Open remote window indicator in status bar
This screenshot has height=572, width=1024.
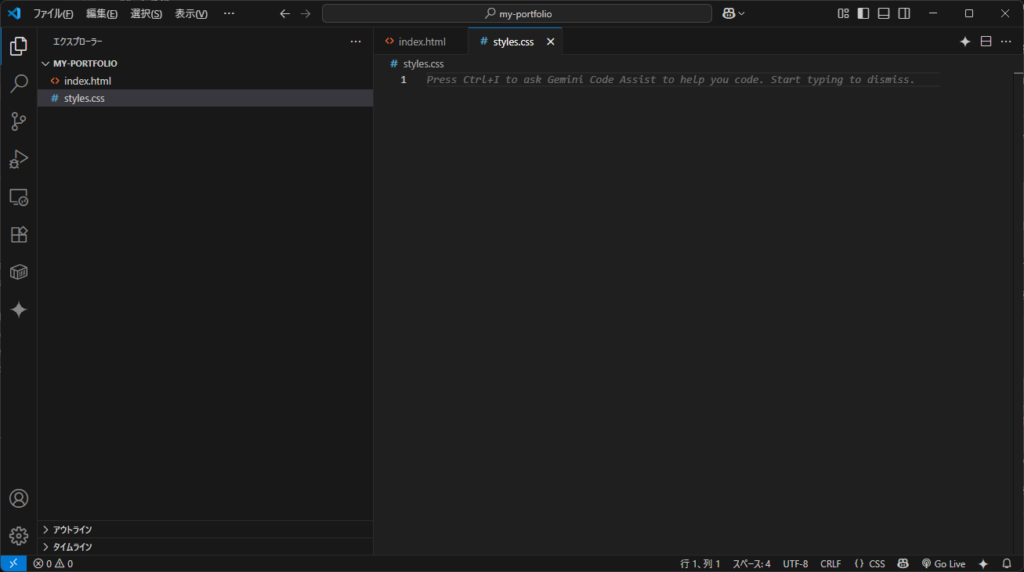click(13, 564)
